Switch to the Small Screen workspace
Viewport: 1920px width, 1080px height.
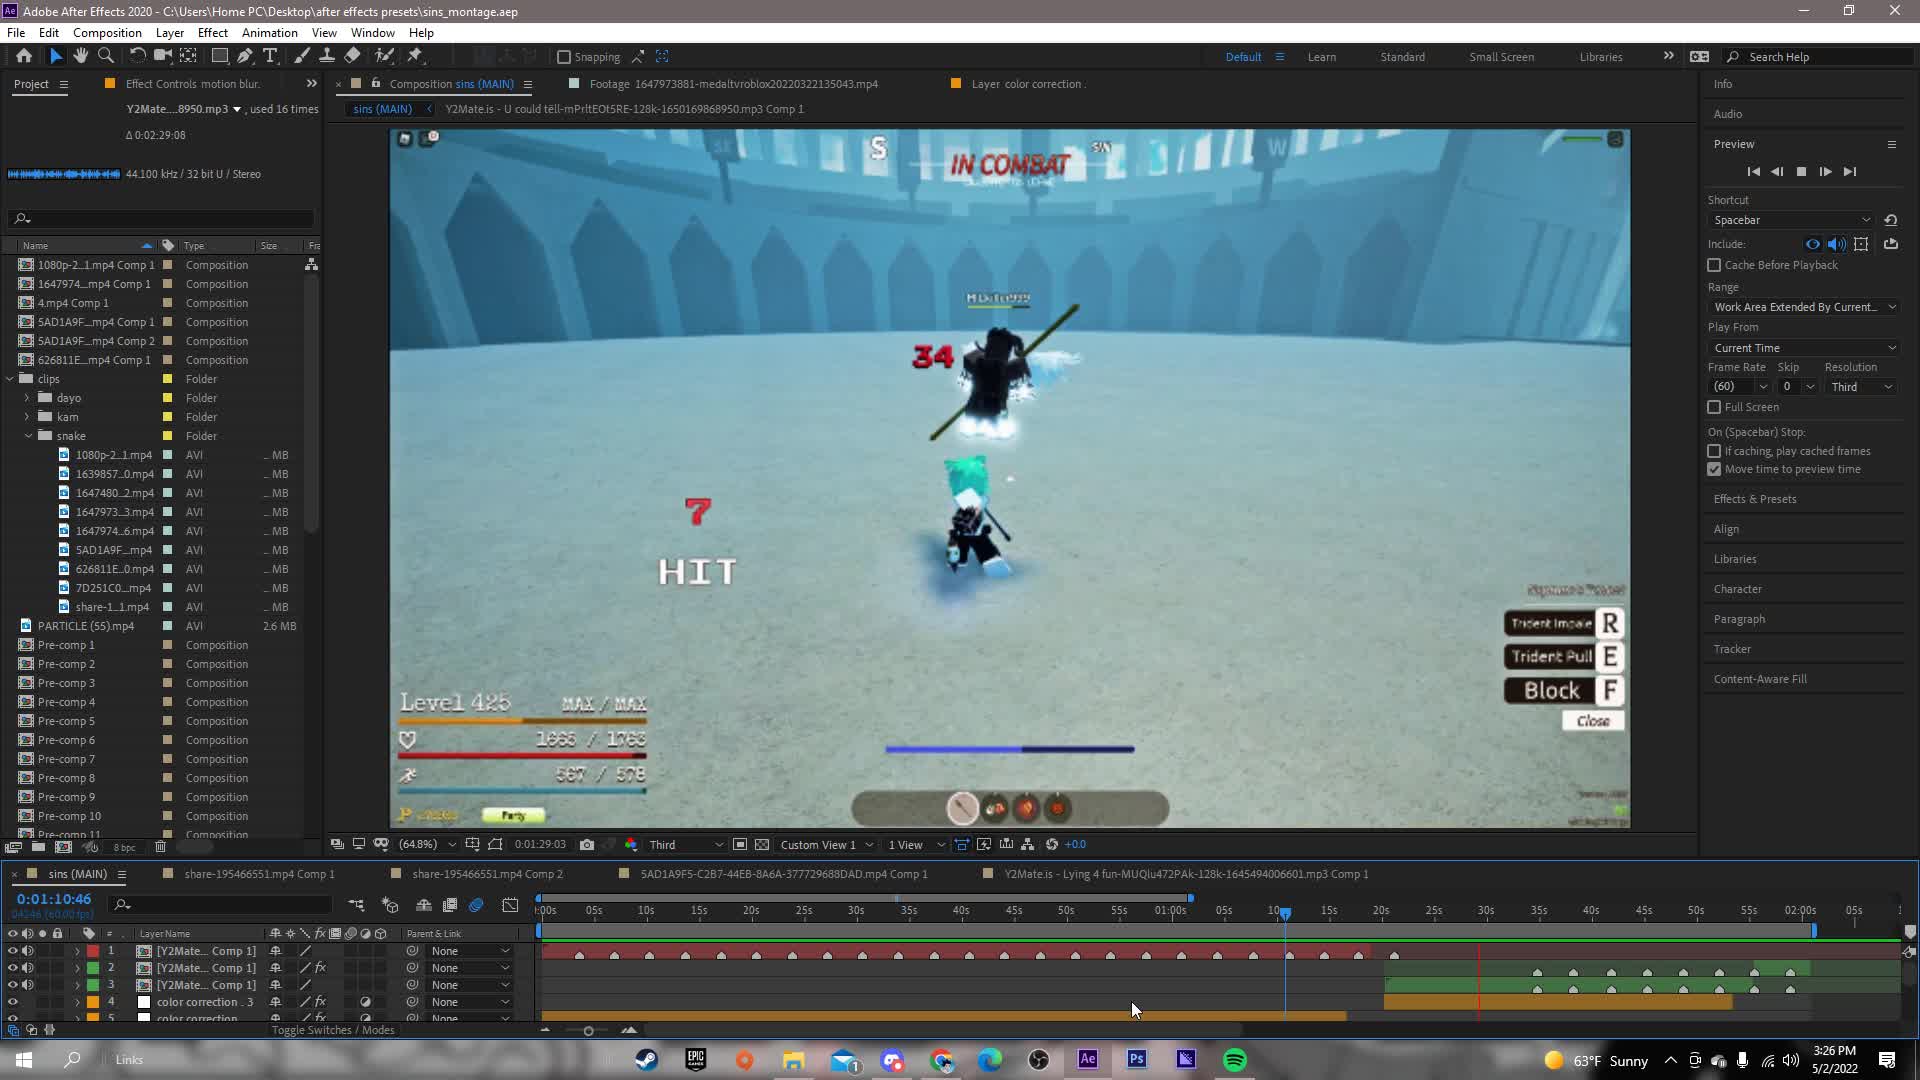coord(1500,57)
